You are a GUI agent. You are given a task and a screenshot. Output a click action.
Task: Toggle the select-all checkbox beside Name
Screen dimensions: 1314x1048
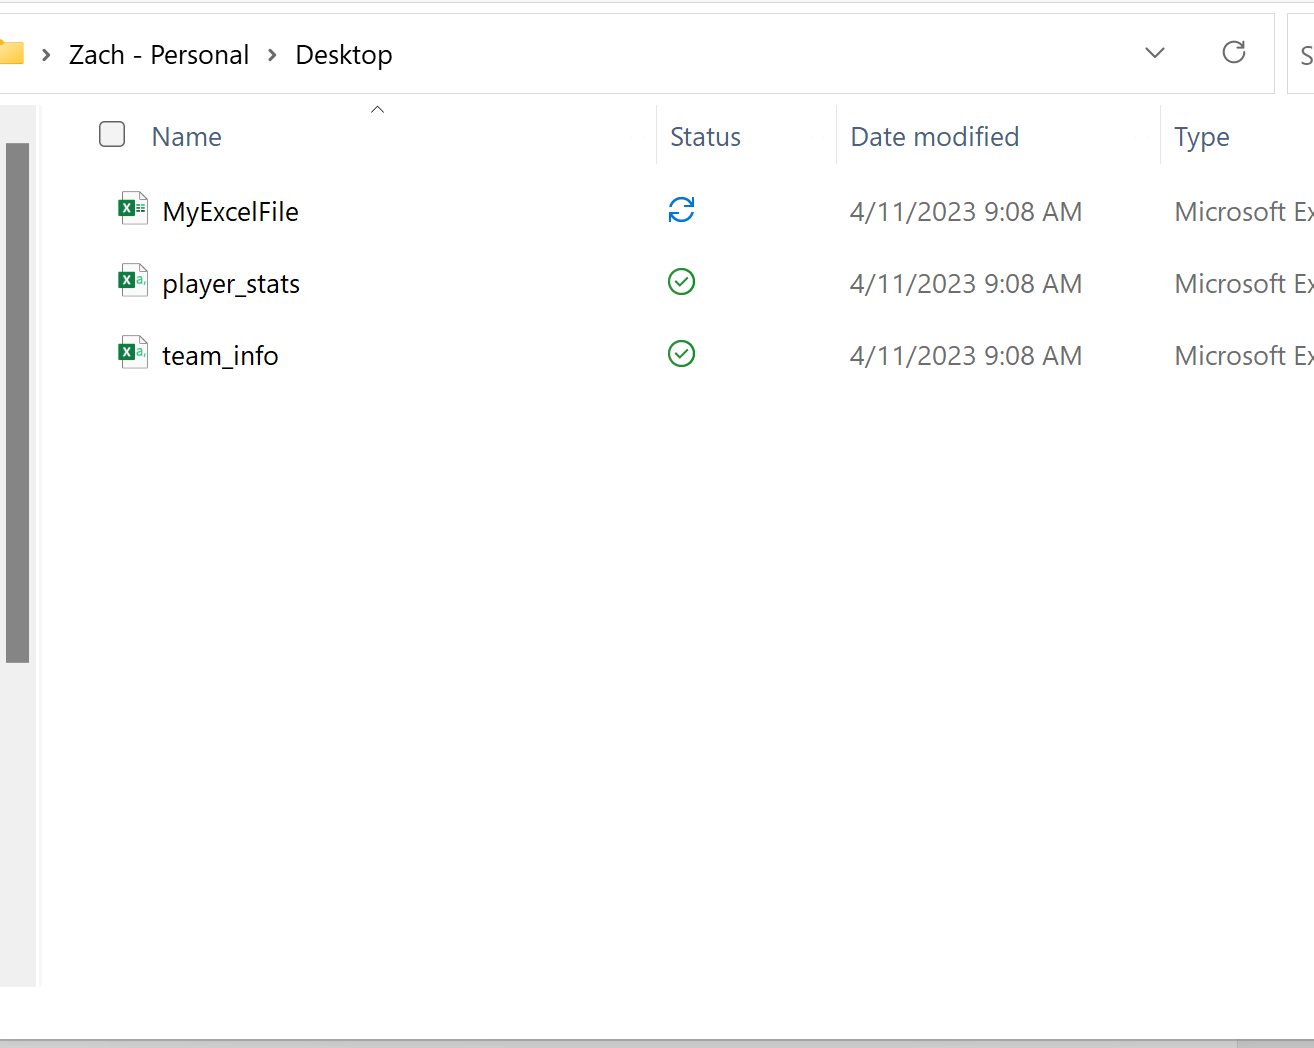point(112,134)
